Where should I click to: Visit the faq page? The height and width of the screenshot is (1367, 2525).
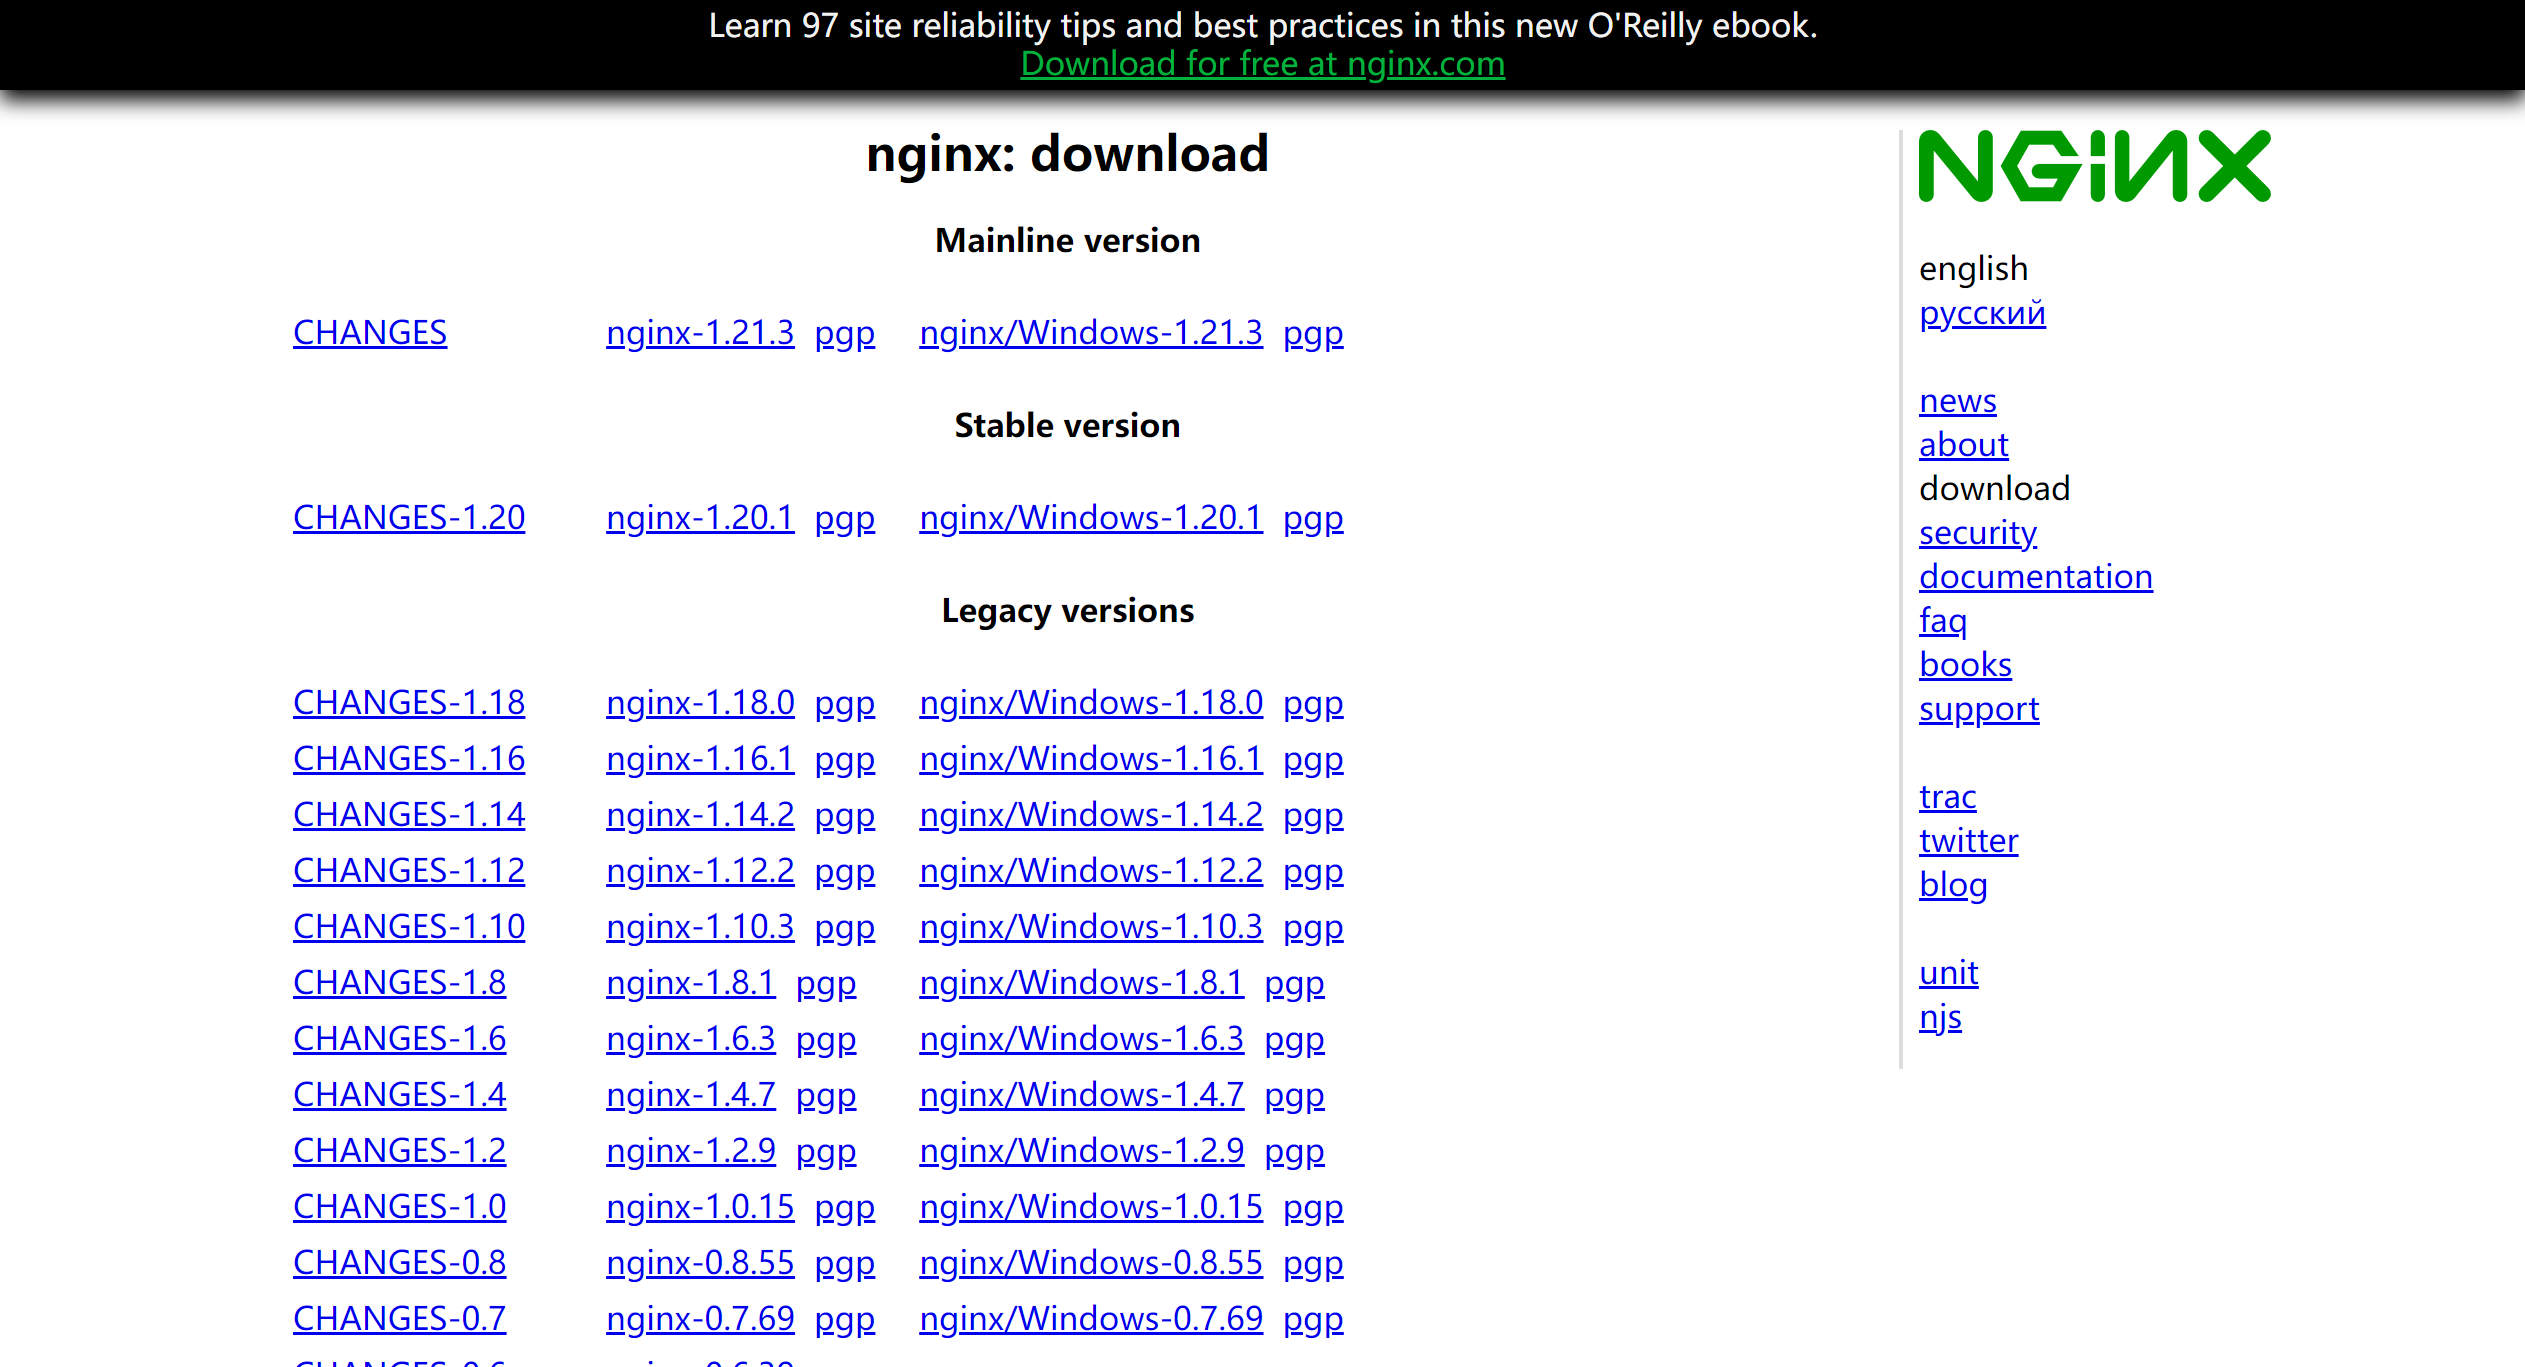(1942, 621)
